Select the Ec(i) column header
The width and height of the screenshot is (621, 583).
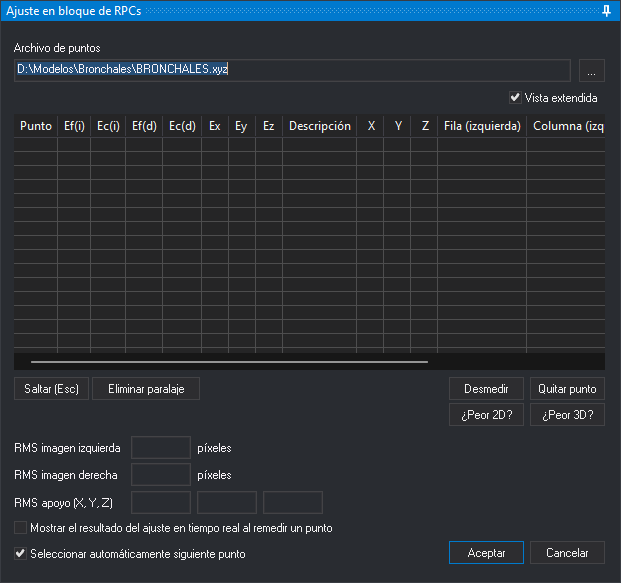(108, 126)
